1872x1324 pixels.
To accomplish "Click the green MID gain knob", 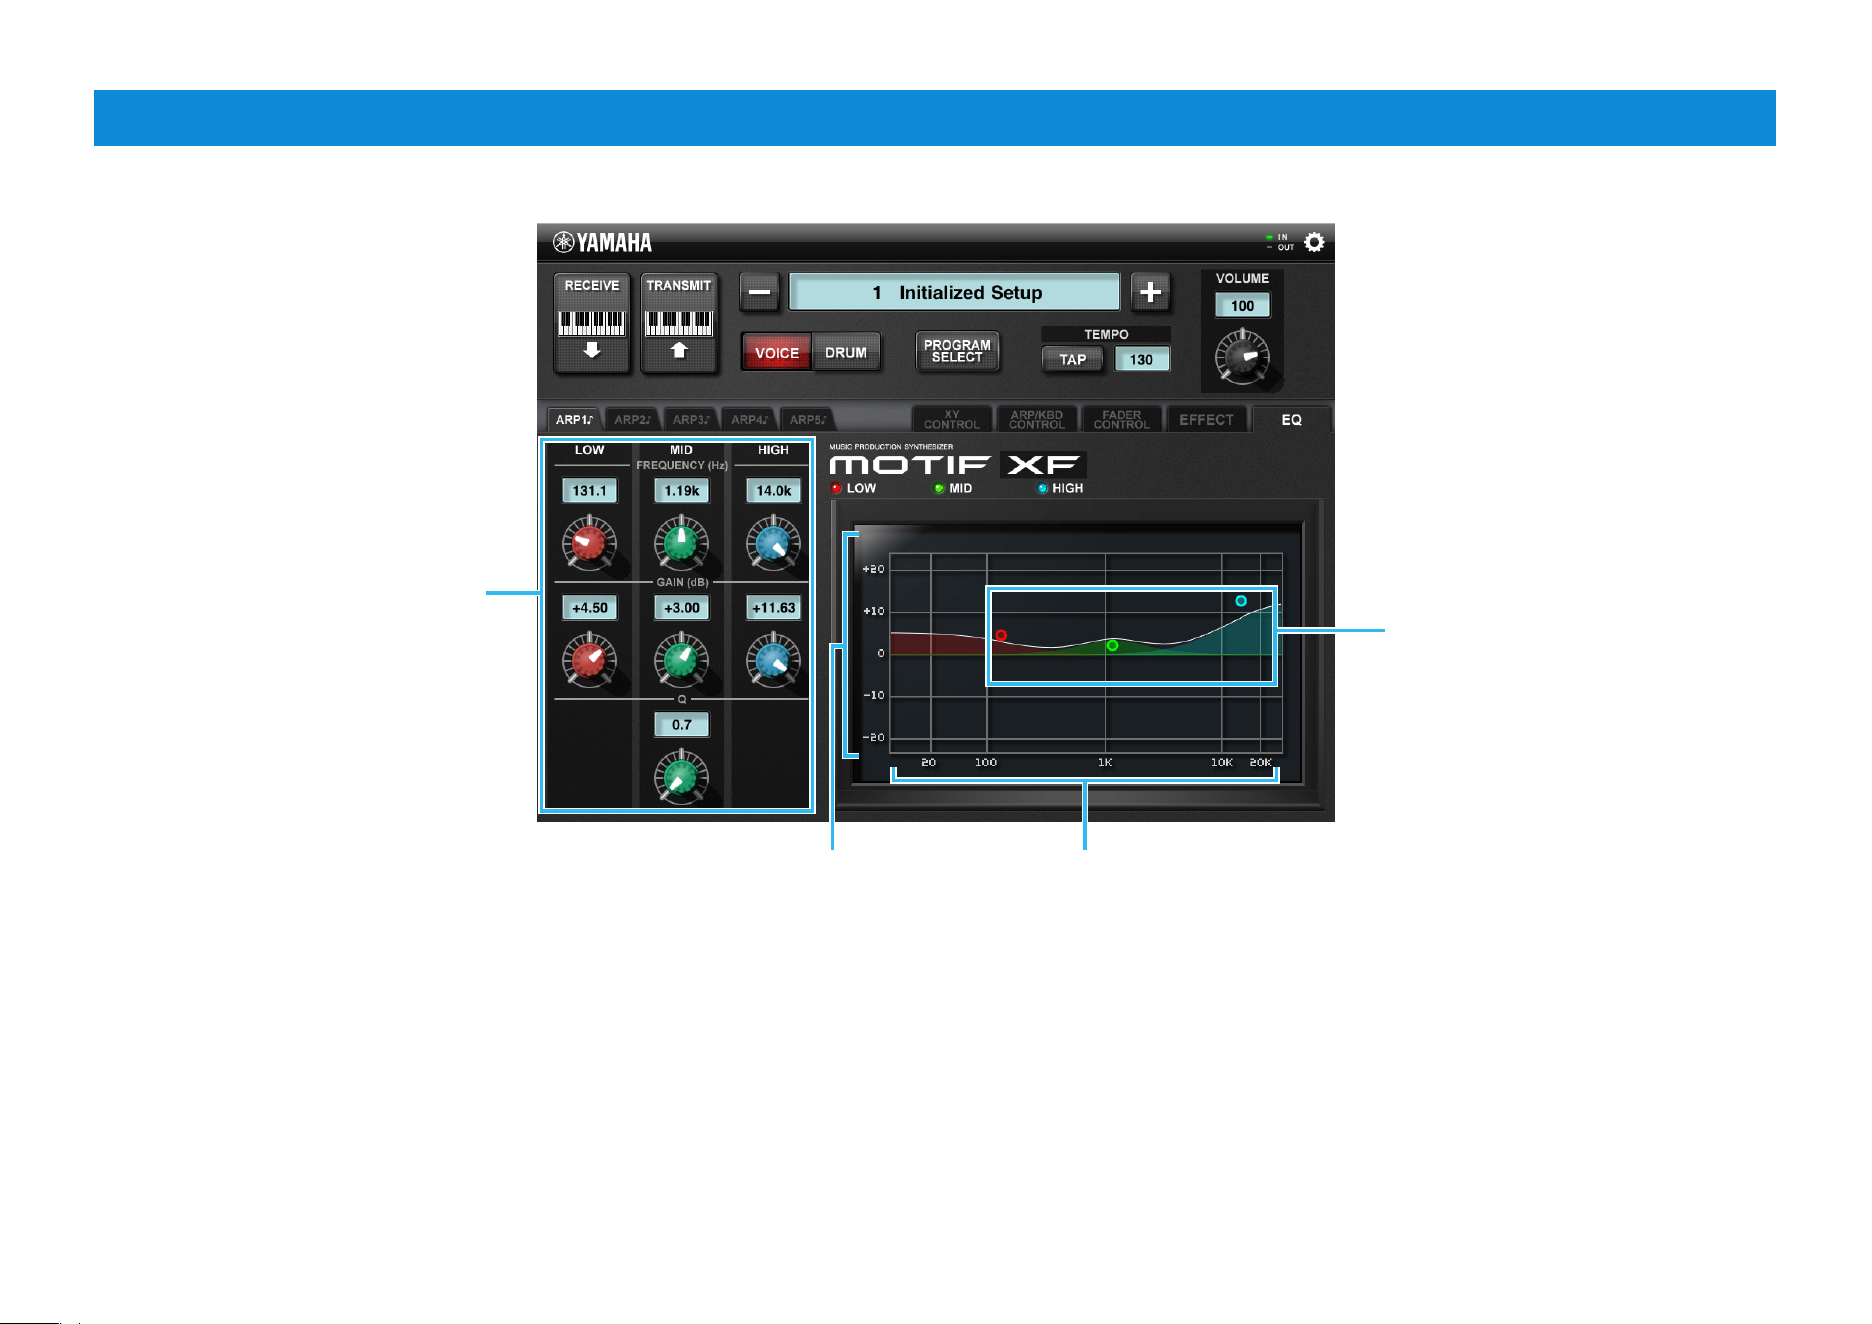I will point(681,660).
